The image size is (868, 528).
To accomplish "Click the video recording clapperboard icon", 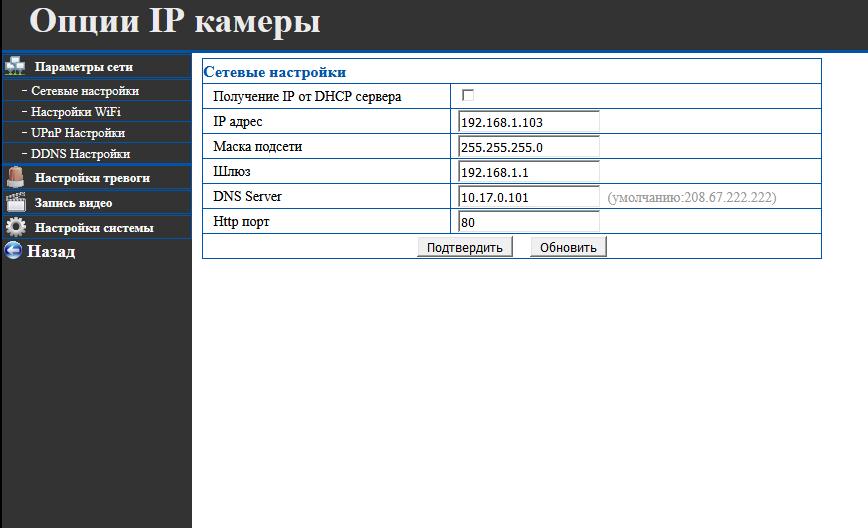I will click(15, 203).
